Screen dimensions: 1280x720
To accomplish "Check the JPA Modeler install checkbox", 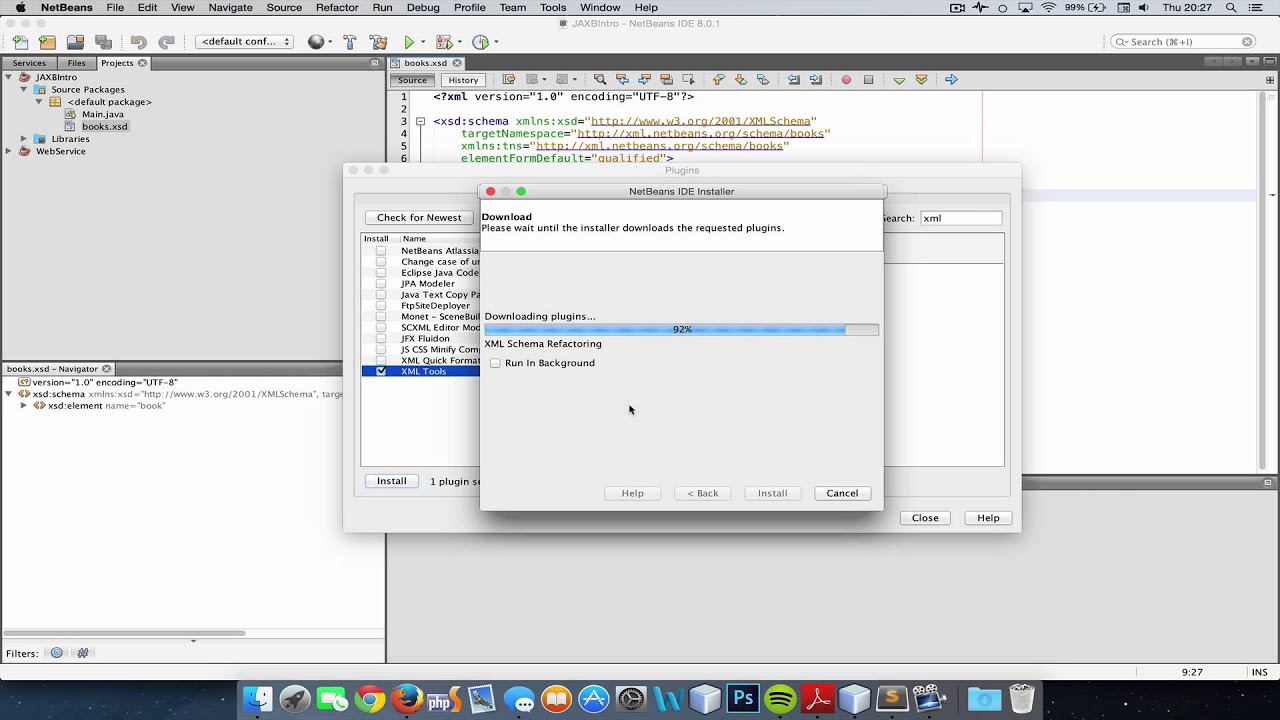I will coord(381,284).
